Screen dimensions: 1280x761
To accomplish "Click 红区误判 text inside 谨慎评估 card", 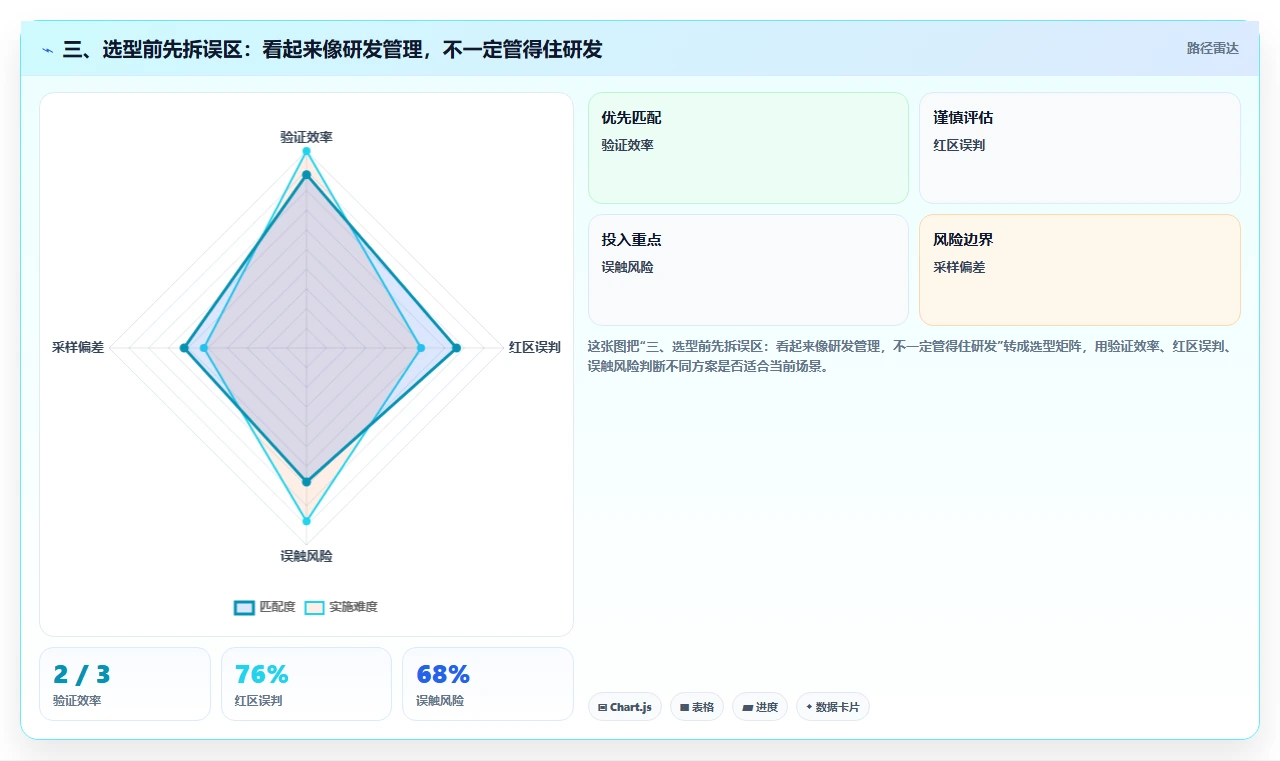I will coord(959,145).
